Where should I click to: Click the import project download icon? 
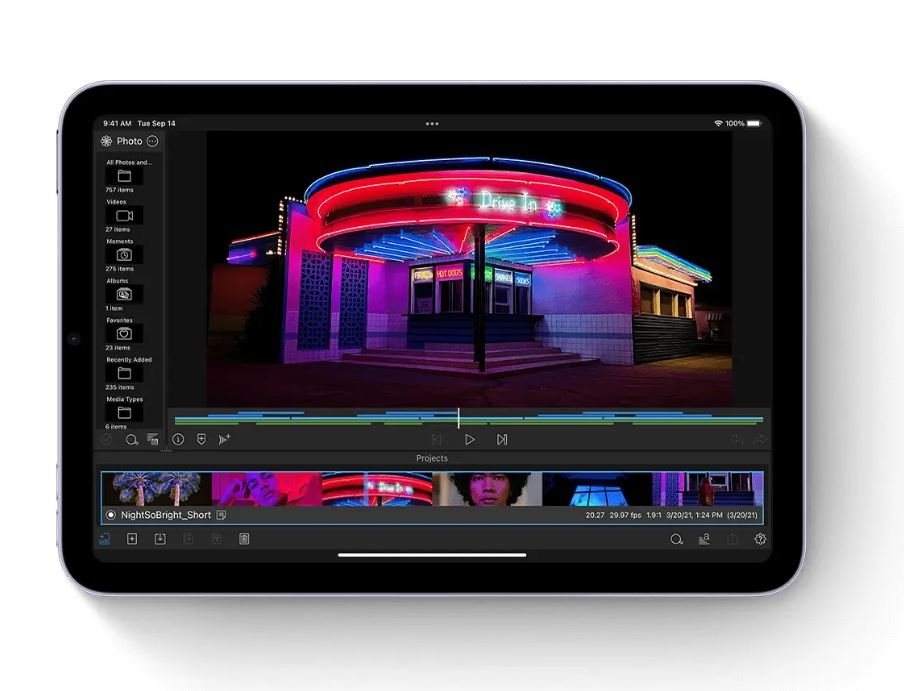click(159, 539)
